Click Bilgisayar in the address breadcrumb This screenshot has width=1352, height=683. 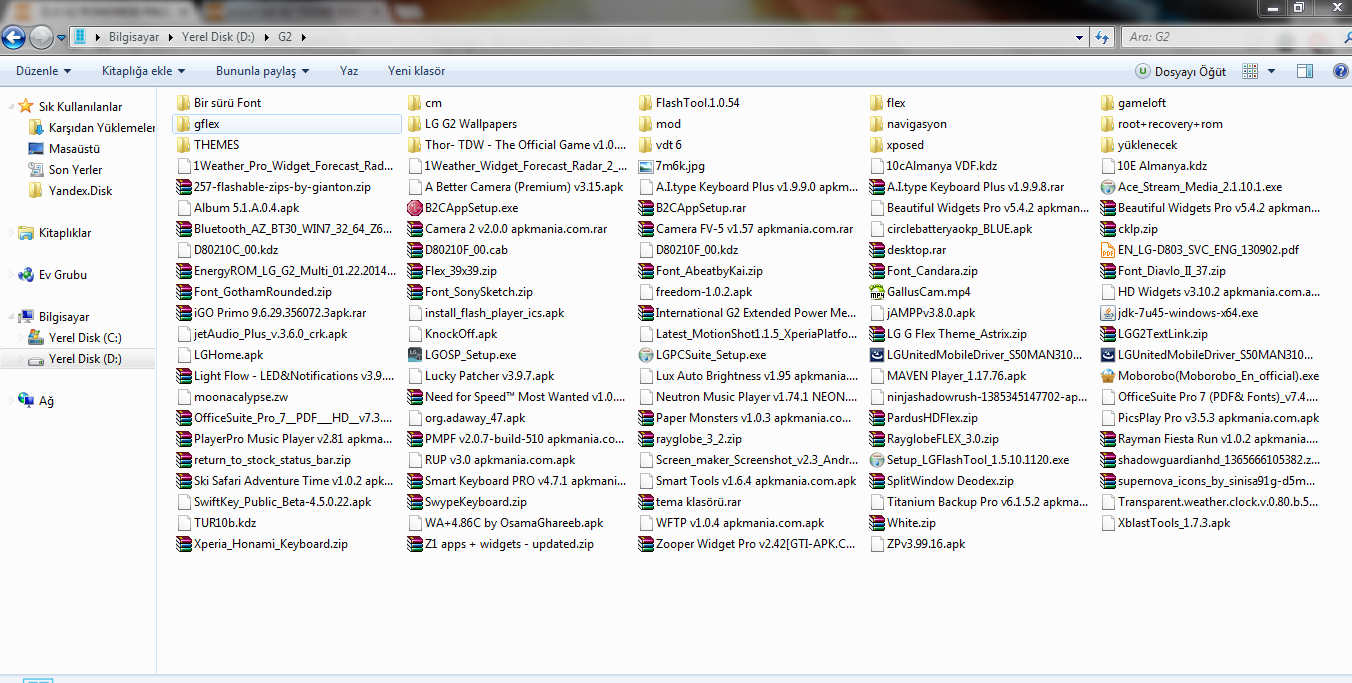coord(134,37)
